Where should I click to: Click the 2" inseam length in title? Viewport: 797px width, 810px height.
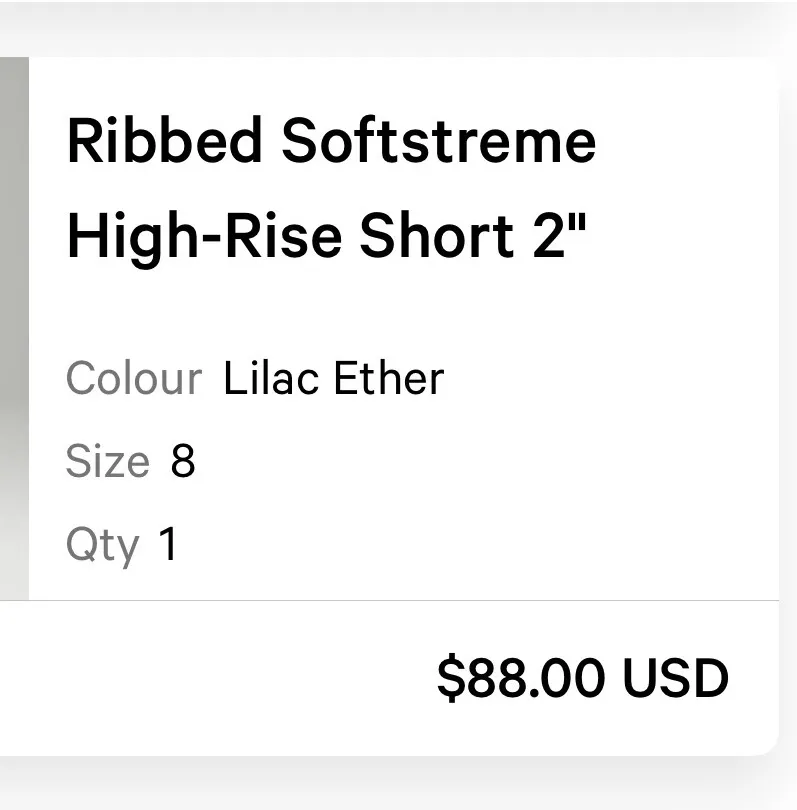pyautogui.click(x=559, y=235)
